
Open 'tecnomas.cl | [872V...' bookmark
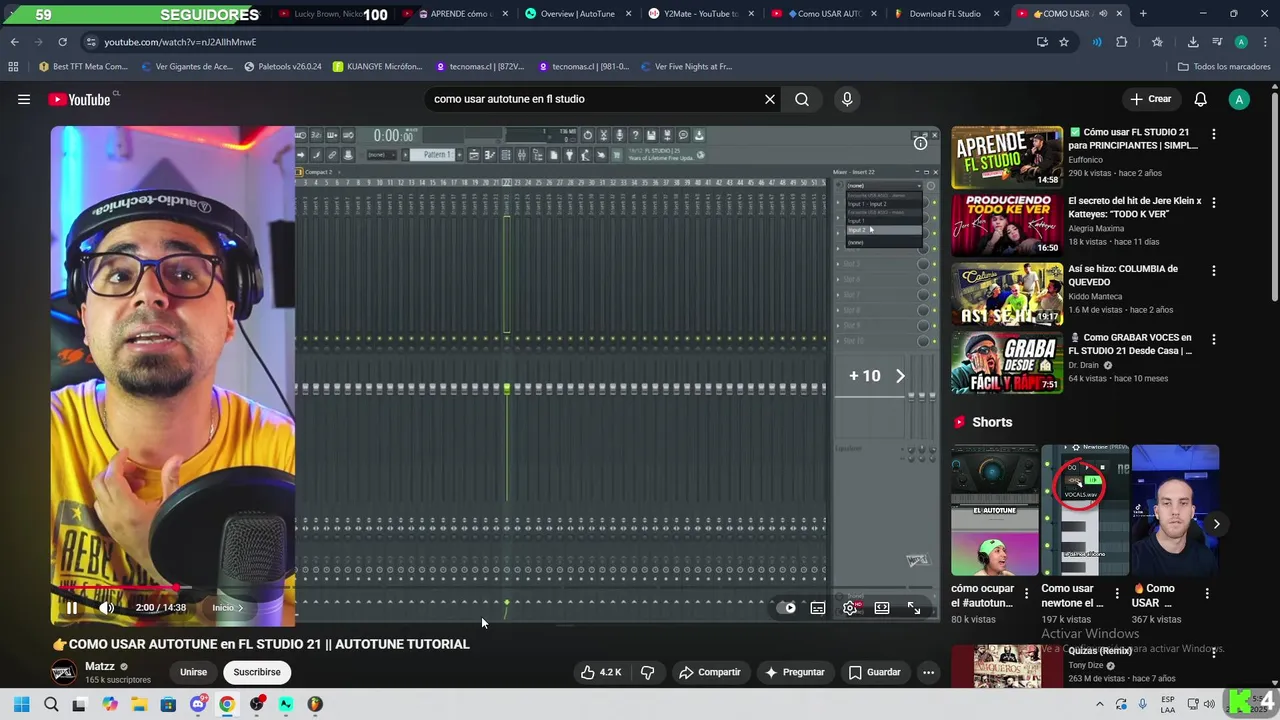coord(480,67)
